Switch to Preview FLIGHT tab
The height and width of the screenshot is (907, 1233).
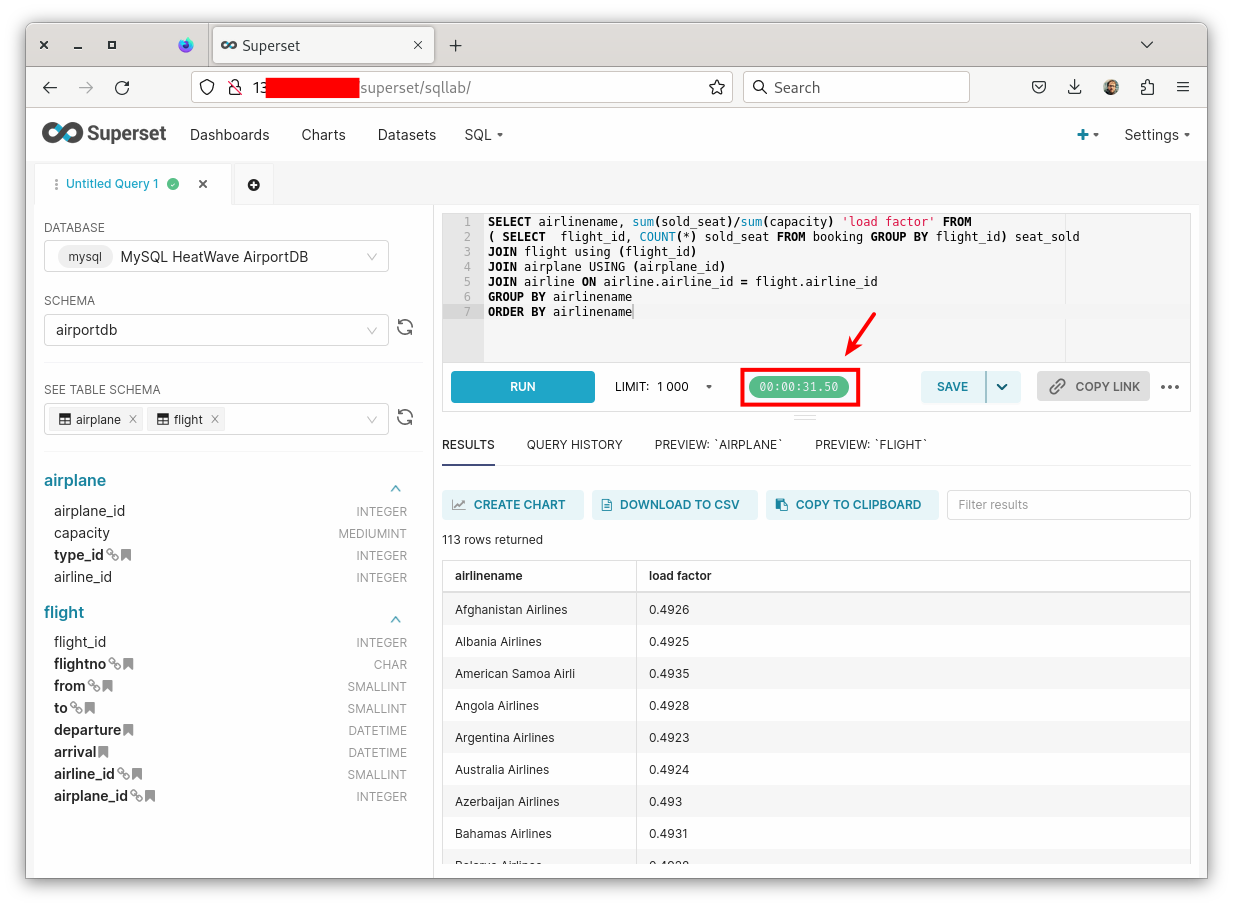point(872,445)
